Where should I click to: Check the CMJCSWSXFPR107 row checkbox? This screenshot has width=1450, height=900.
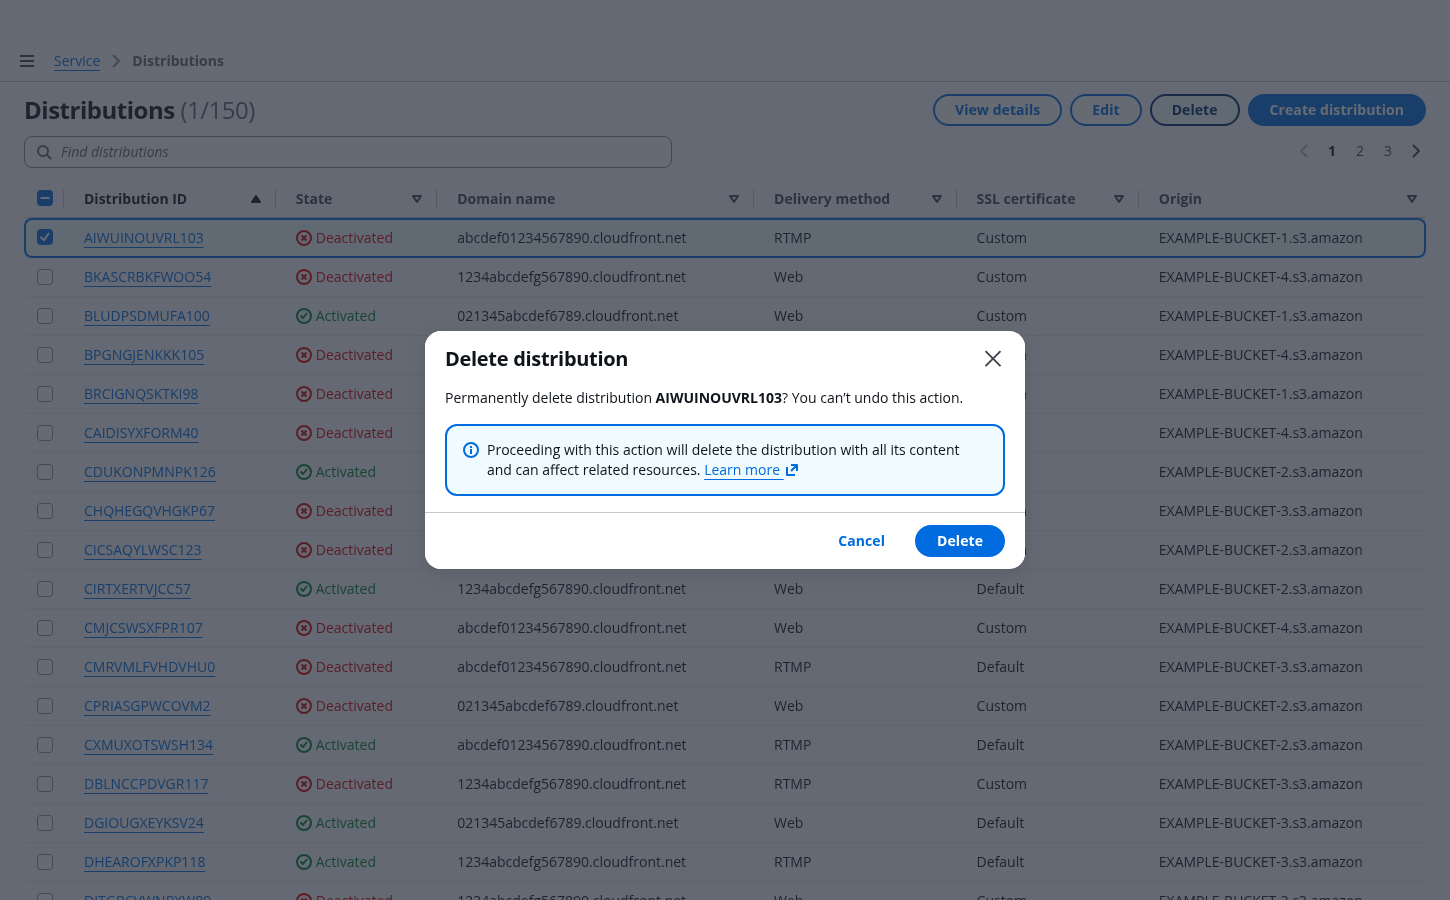point(45,627)
